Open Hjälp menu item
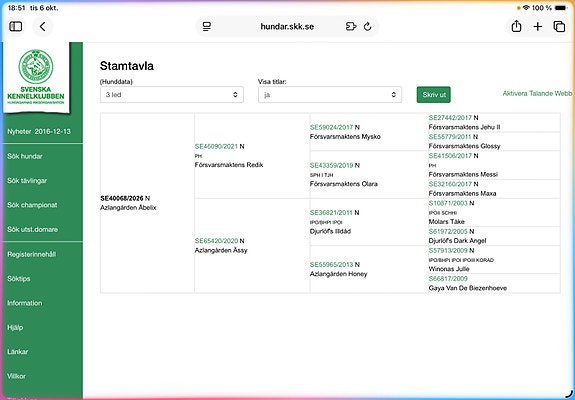The width and height of the screenshot is (575, 400). coord(15,327)
